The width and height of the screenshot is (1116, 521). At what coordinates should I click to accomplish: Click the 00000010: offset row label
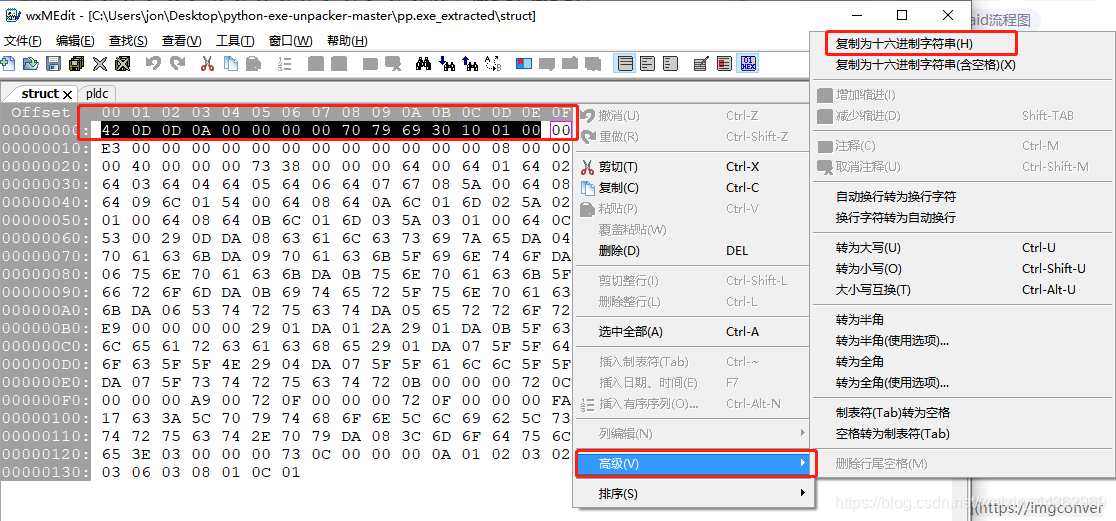point(46,147)
